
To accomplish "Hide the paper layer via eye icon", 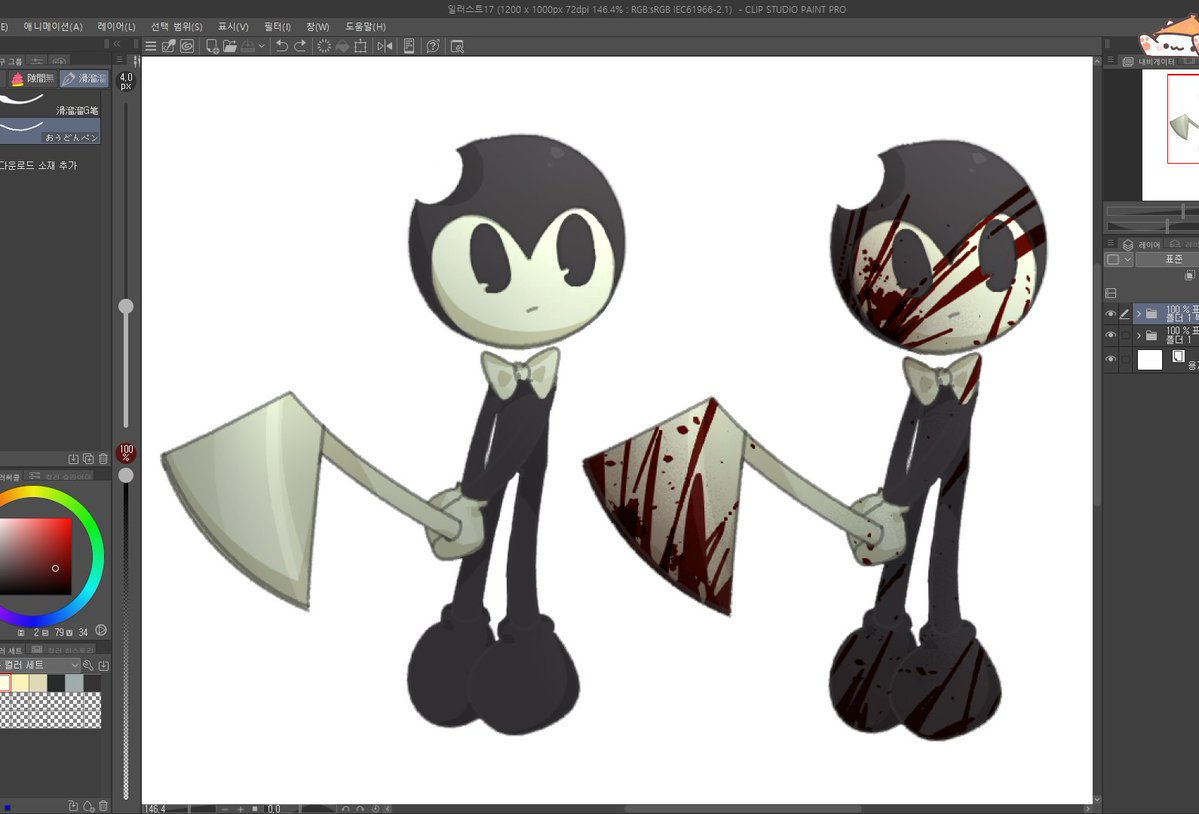I will (x=1110, y=358).
